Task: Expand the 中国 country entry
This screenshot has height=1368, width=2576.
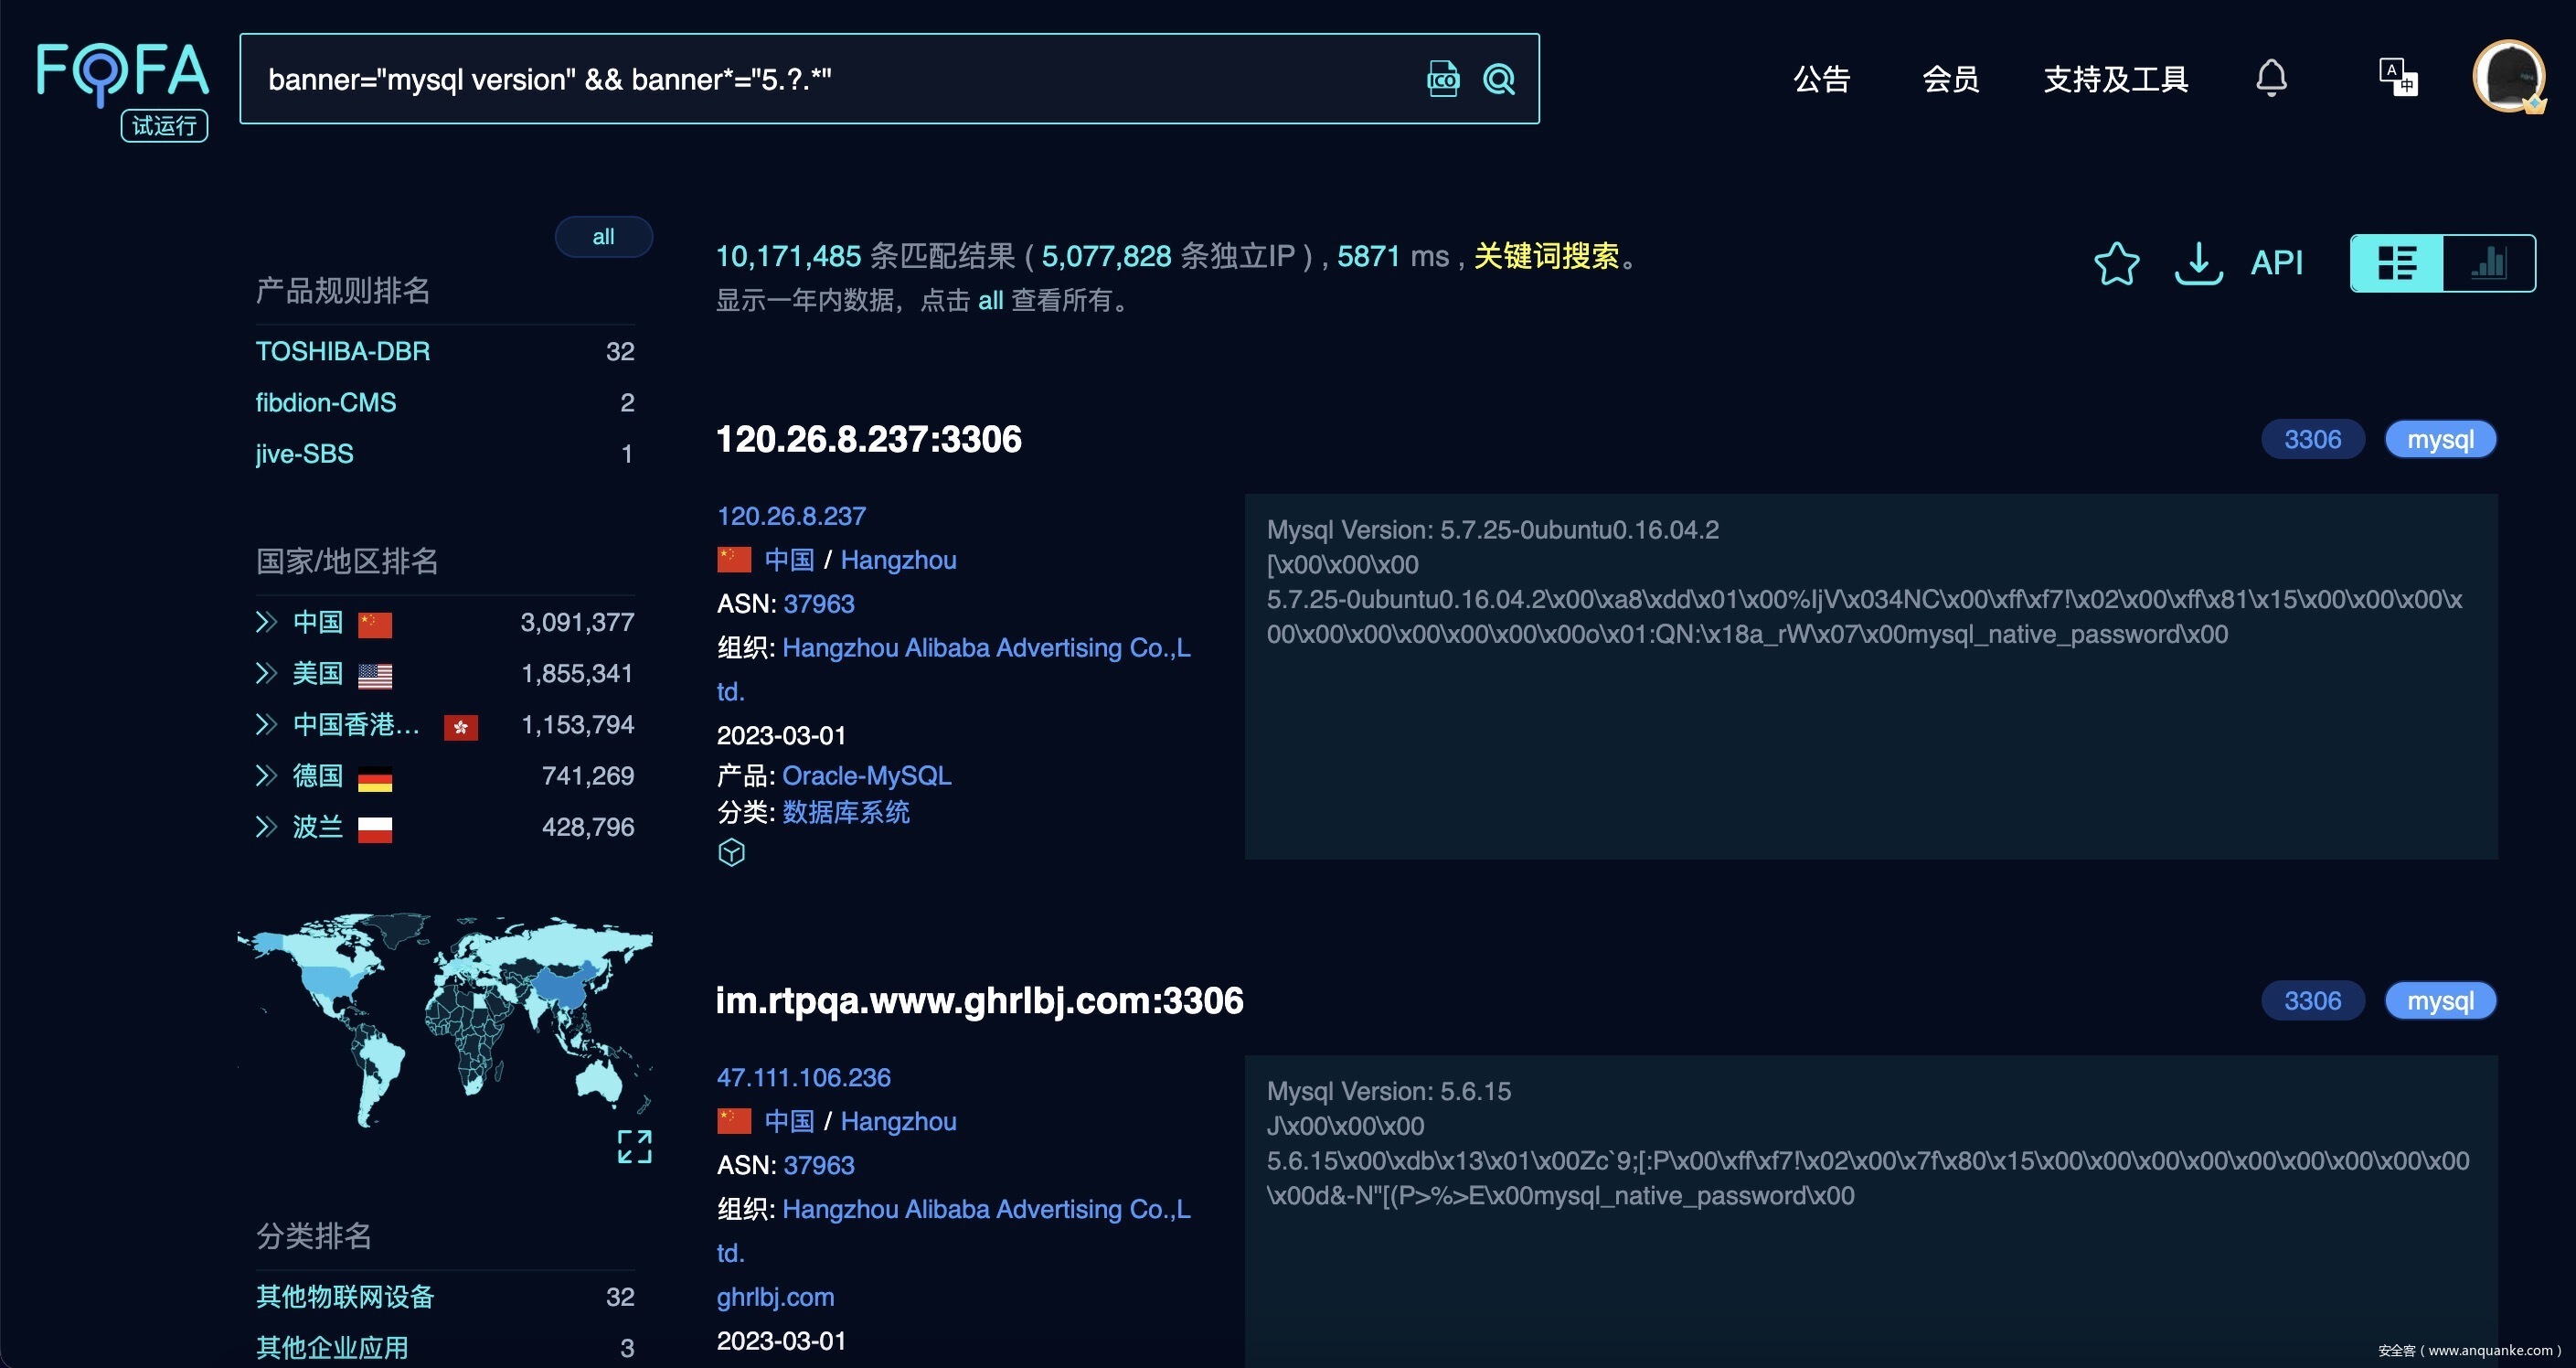Action: coord(266,622)
